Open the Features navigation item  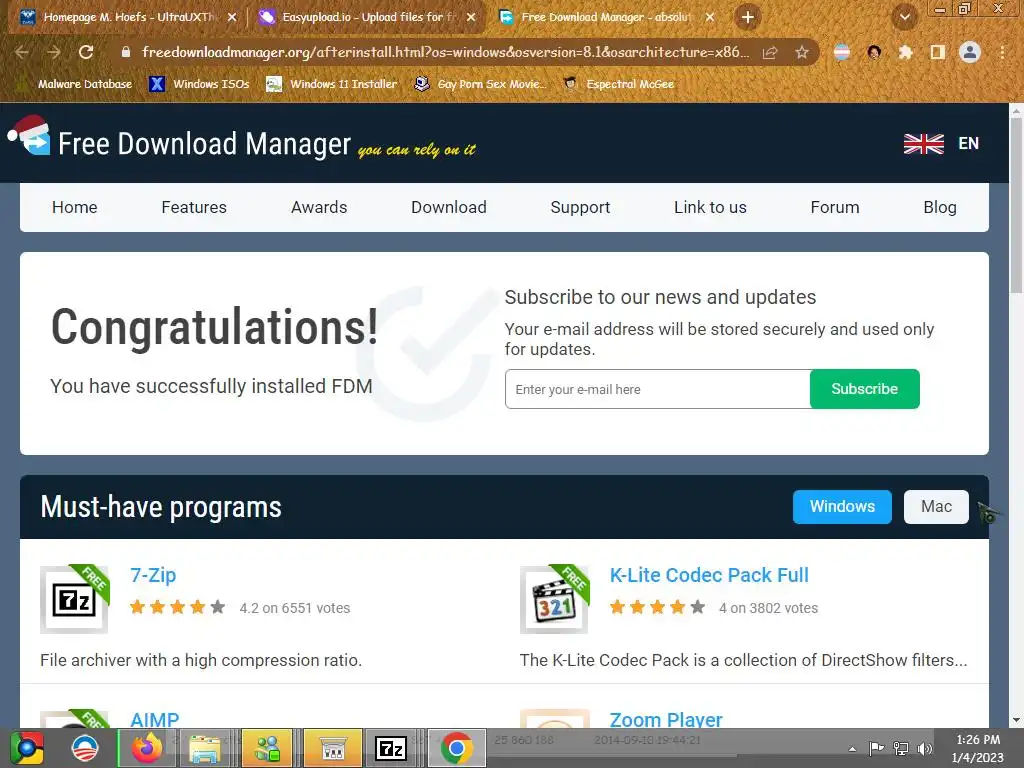[194, 207]
